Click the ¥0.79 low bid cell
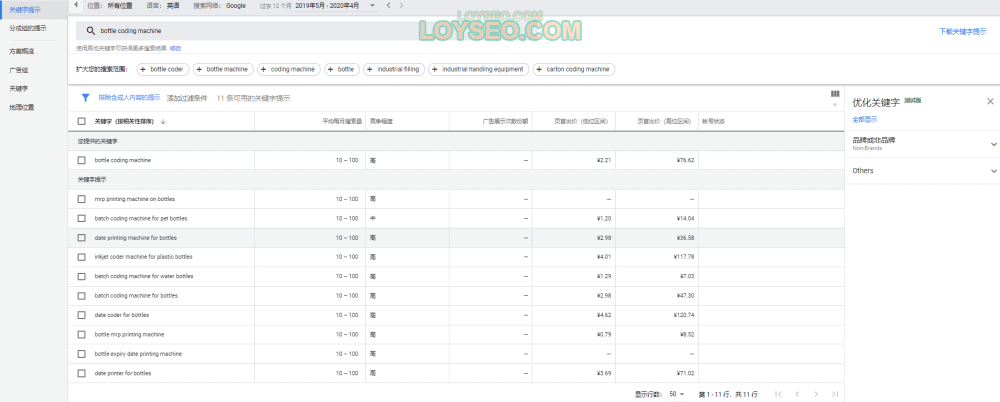 pos(603,334)
